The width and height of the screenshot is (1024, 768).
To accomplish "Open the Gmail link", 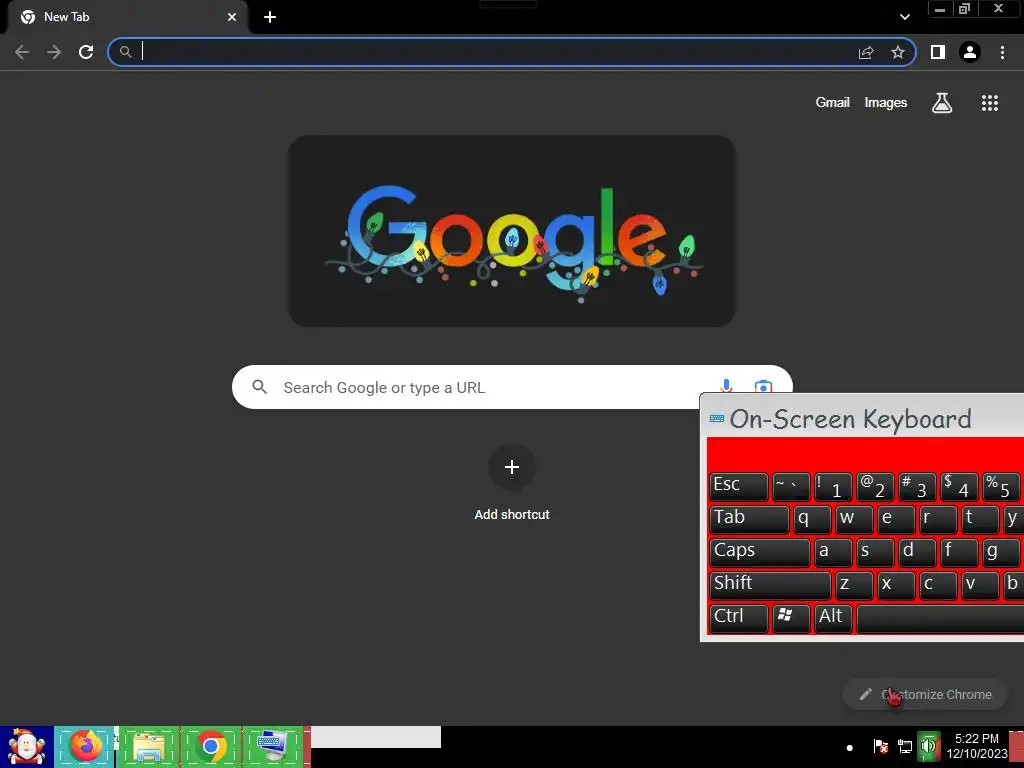I will point(832,103).
